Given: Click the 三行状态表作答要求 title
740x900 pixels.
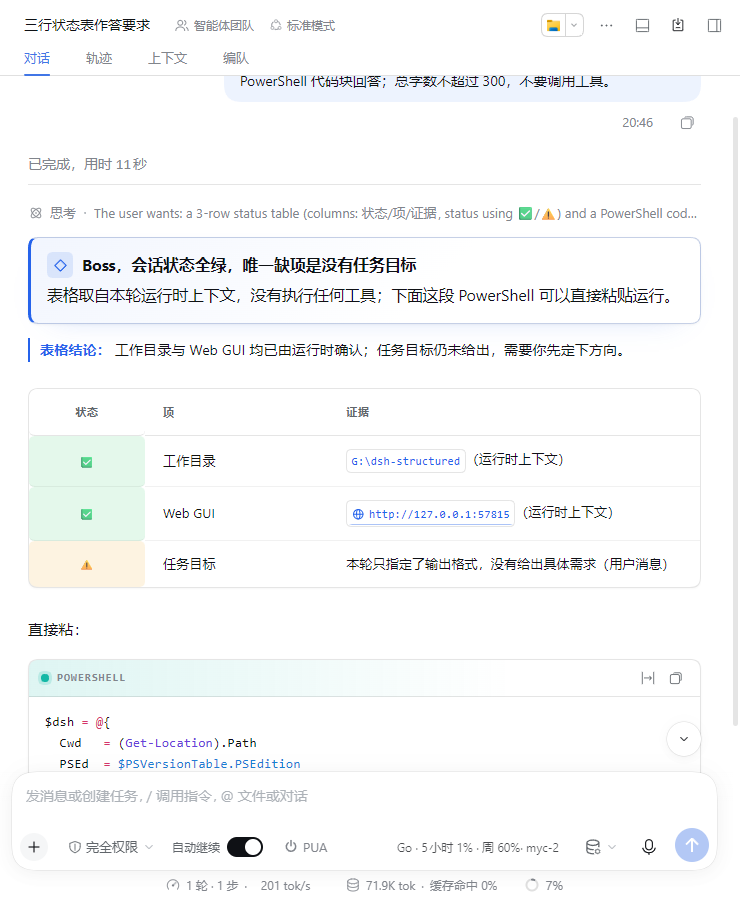Looking at the screenshot, I should point(87,25).
